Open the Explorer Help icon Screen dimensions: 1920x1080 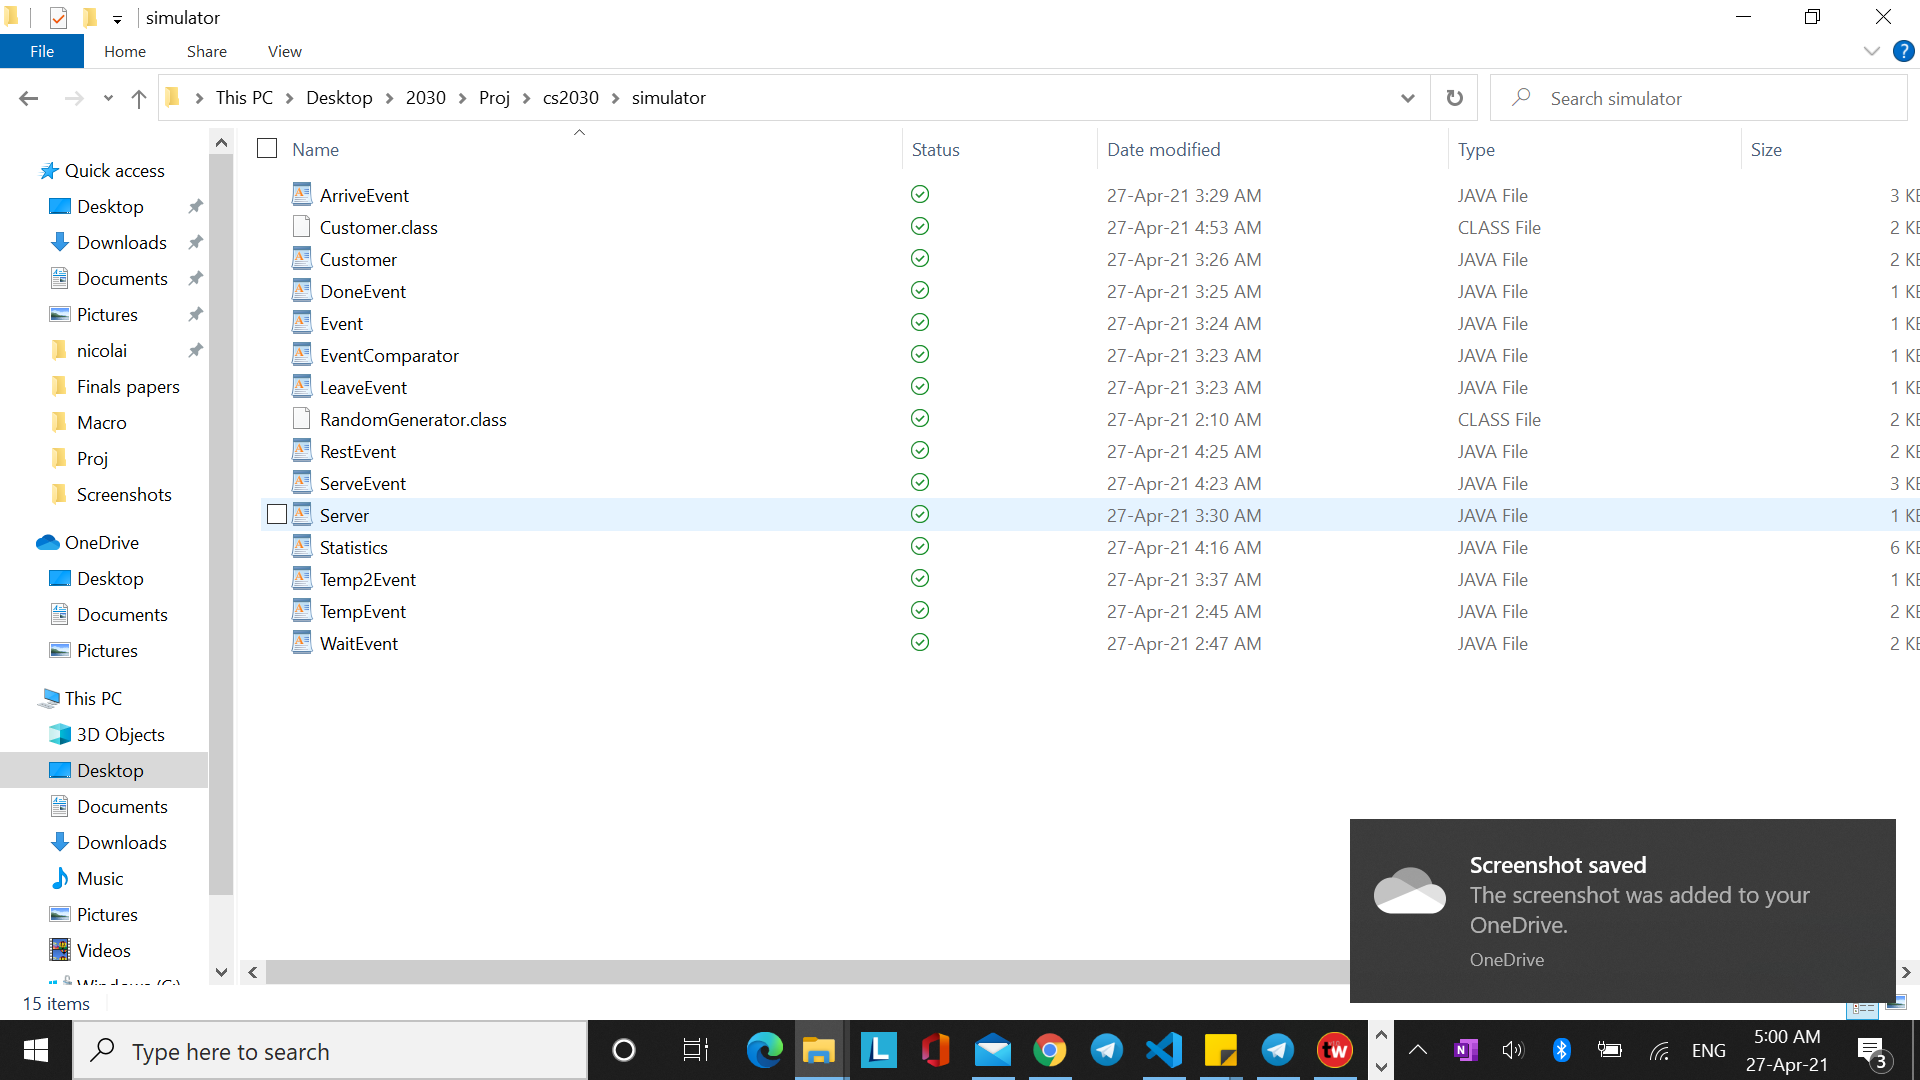coord(1903,51)
